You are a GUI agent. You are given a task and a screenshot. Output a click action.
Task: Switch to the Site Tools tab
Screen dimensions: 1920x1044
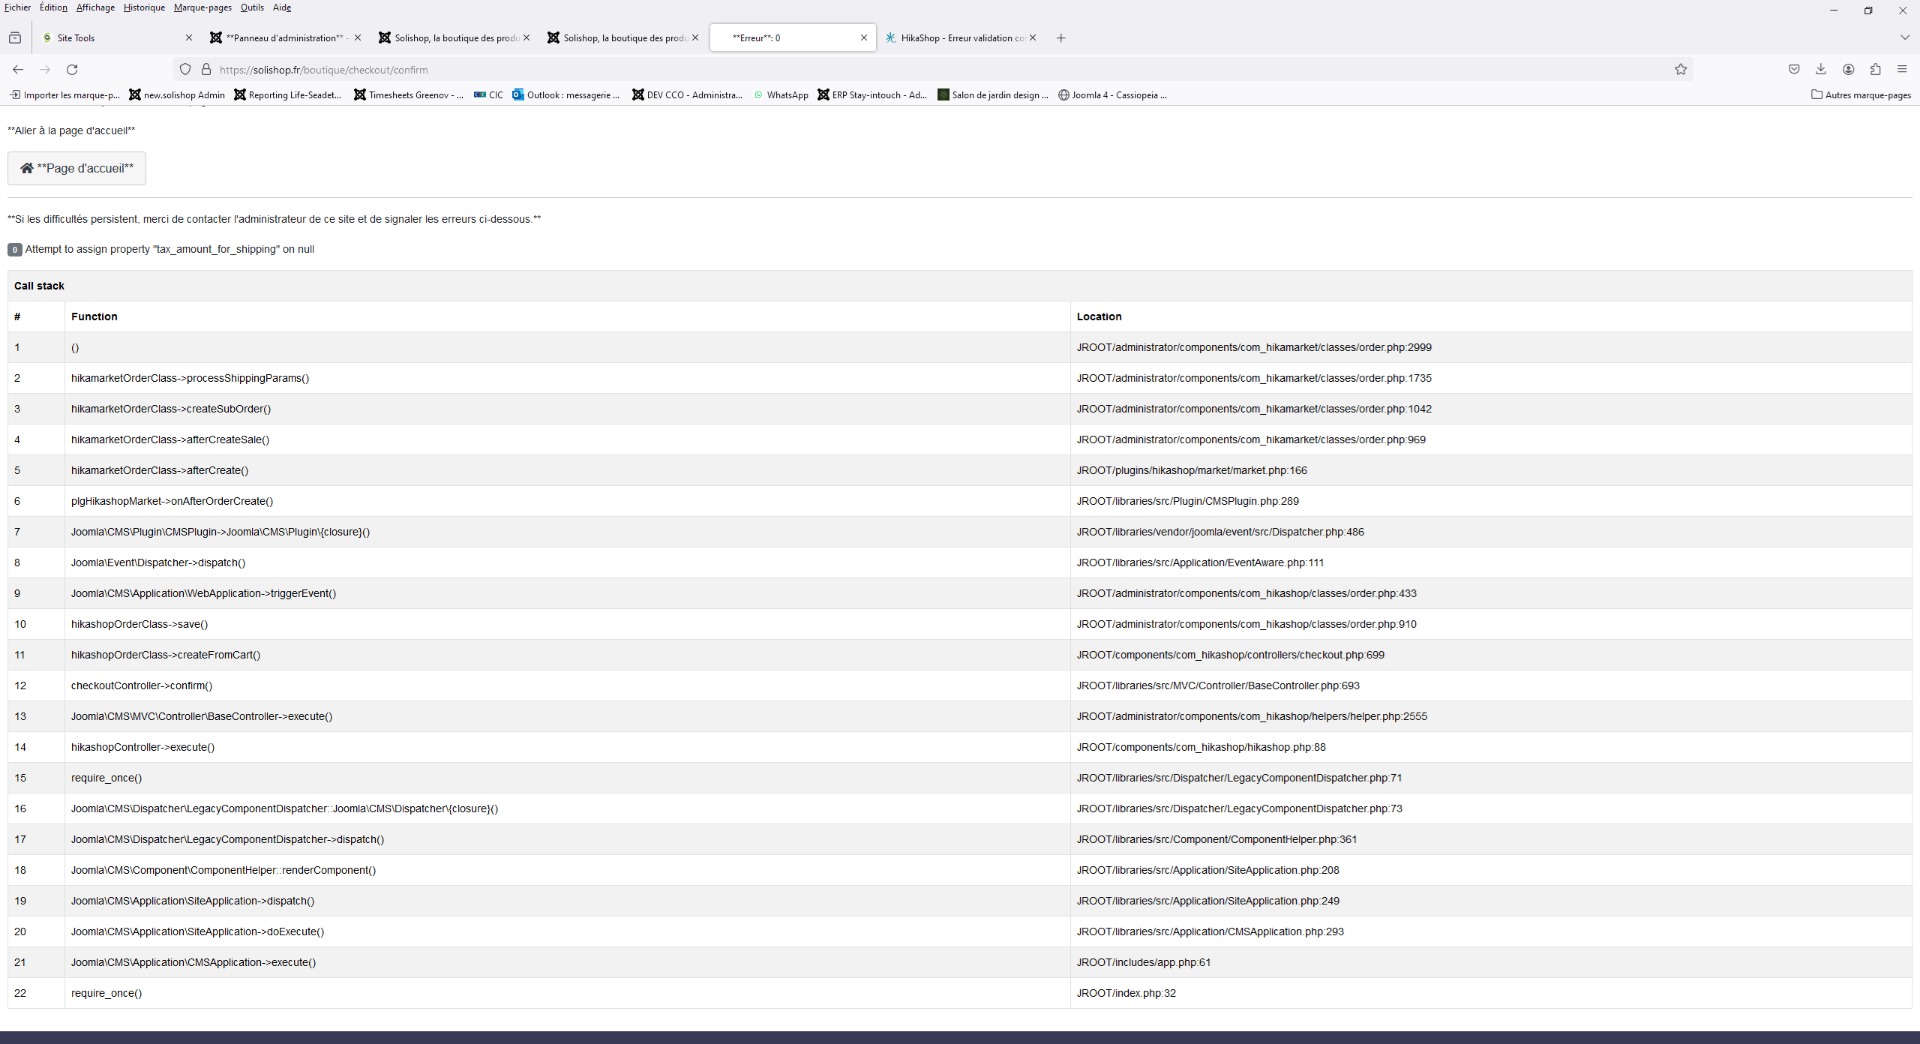[x=117, y=38]
